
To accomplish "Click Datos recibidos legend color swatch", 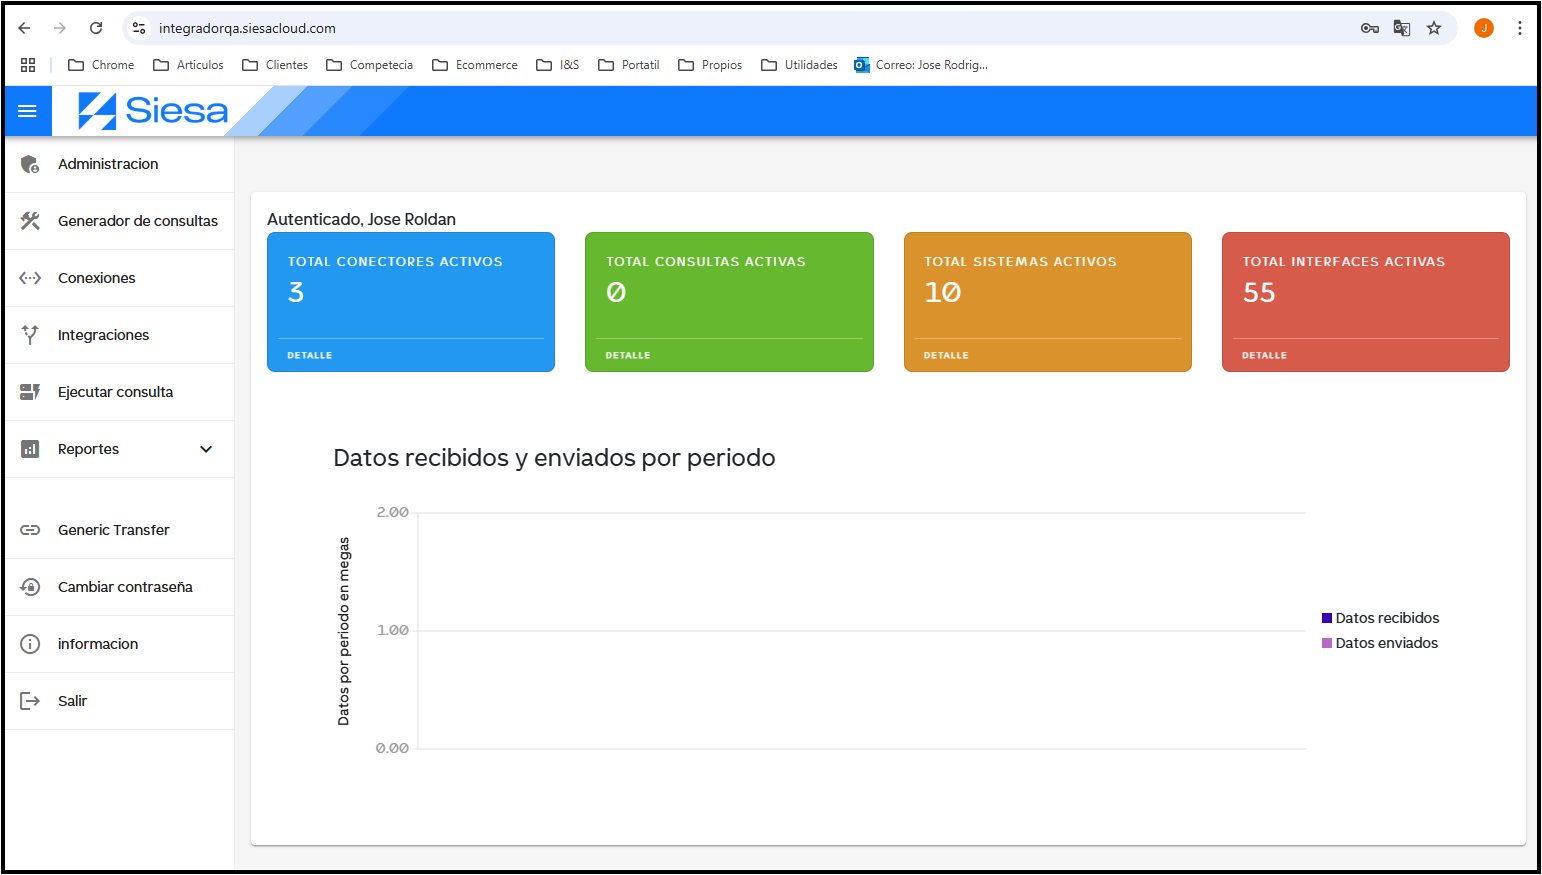I will [1327, 618].
